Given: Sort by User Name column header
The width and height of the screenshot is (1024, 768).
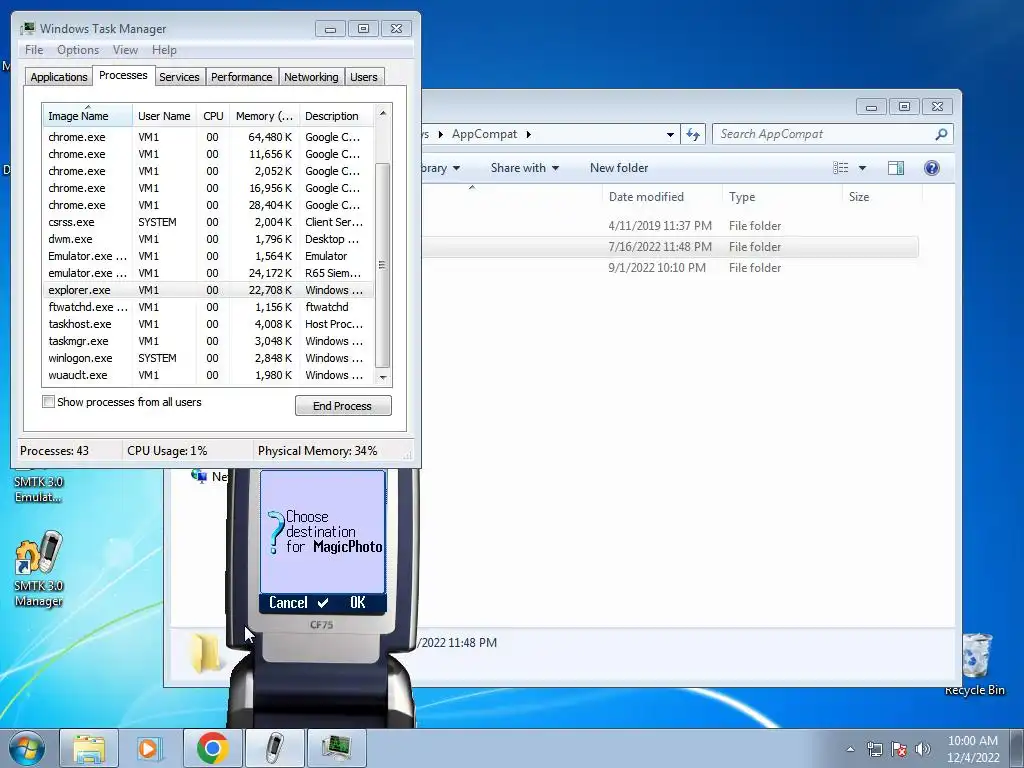Looking at the screenshot, I should 164,116.
